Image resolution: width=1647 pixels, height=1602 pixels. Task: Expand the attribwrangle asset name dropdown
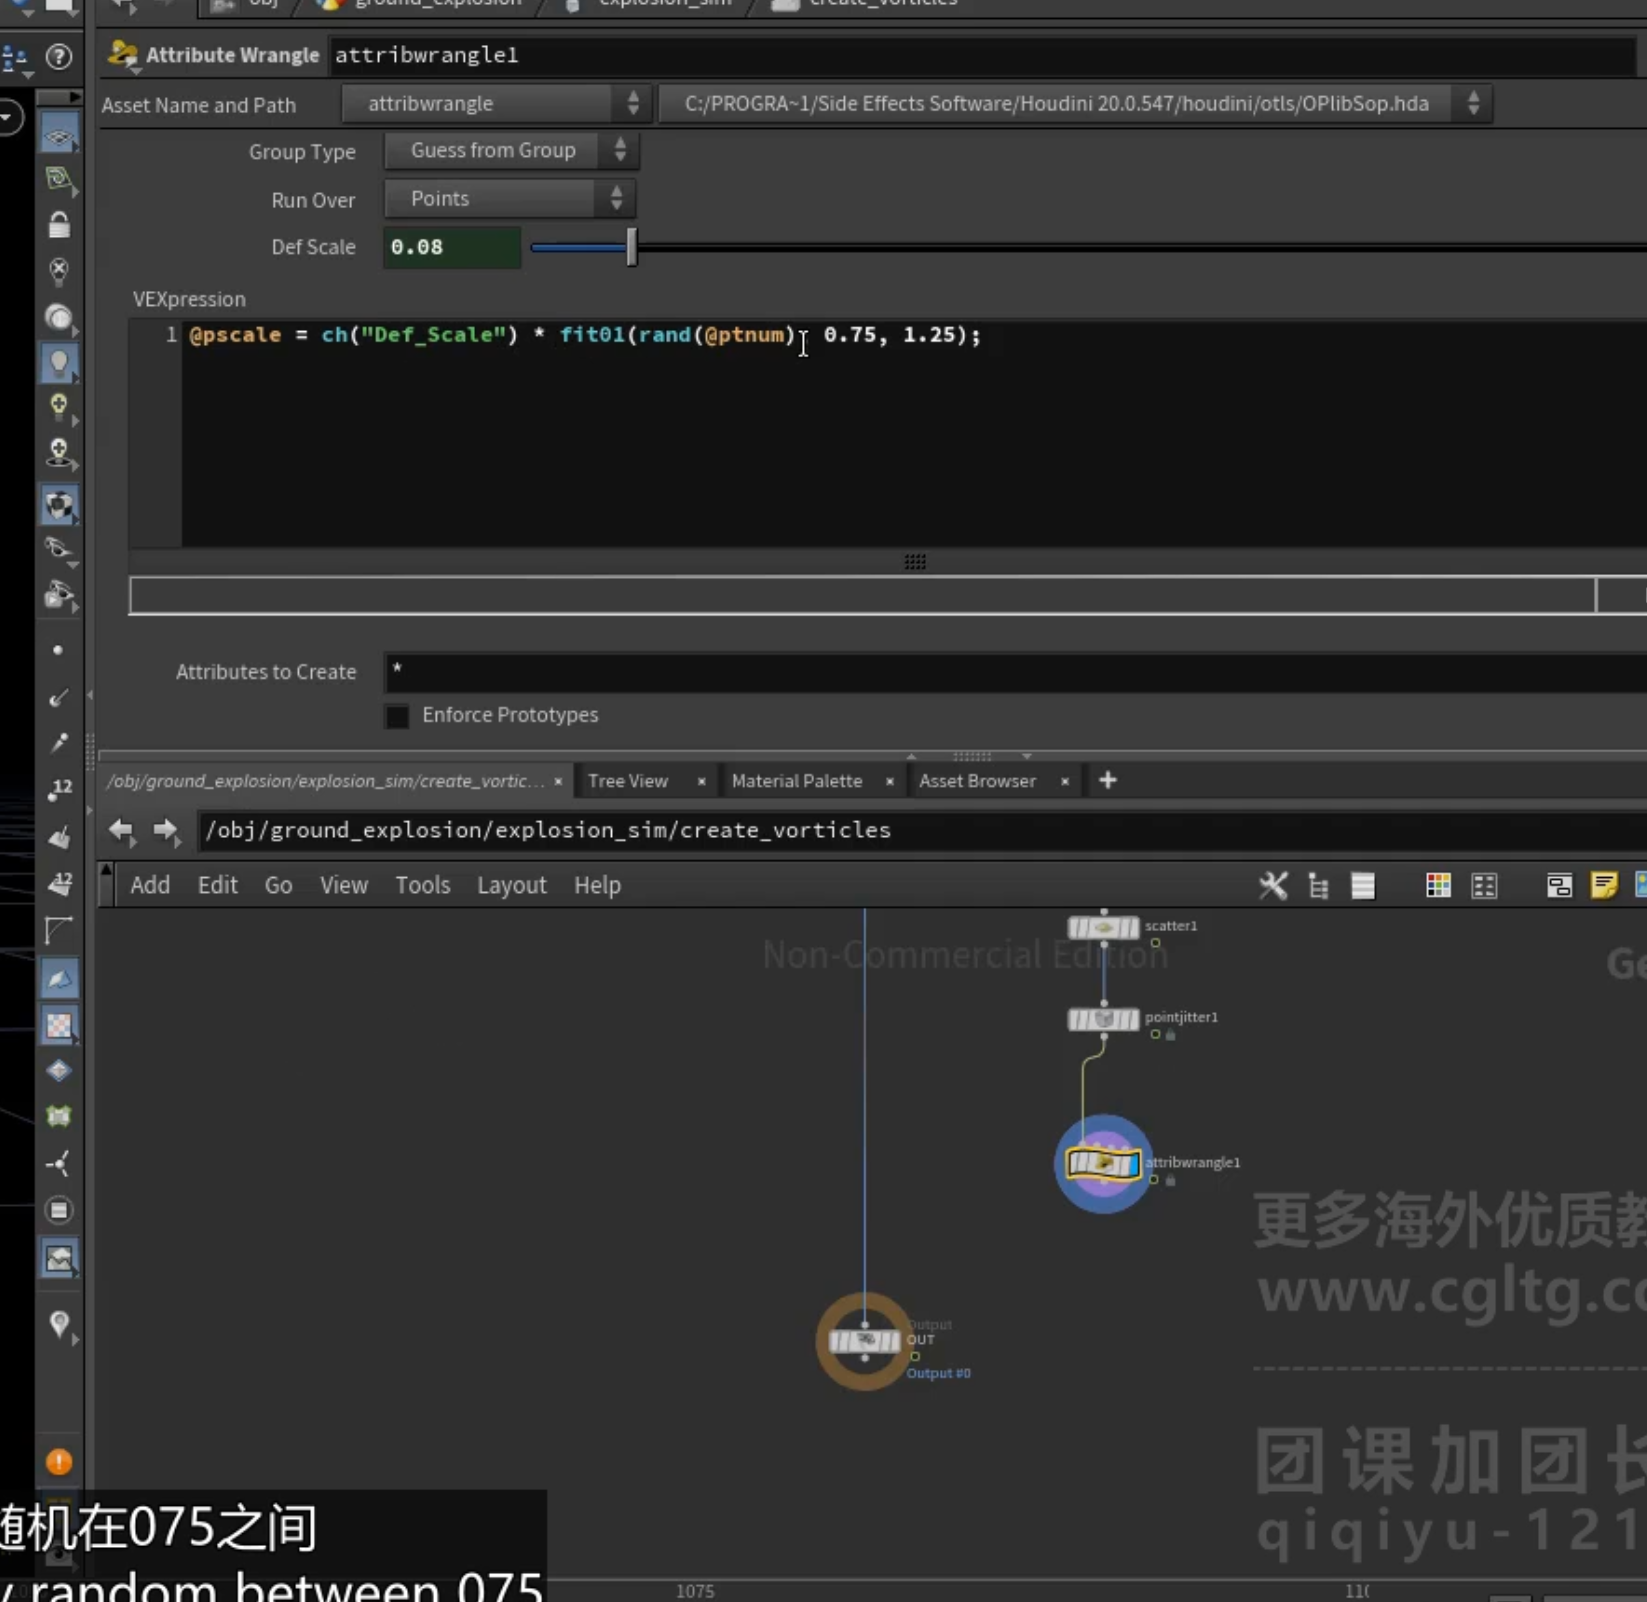tap(496, 104)
